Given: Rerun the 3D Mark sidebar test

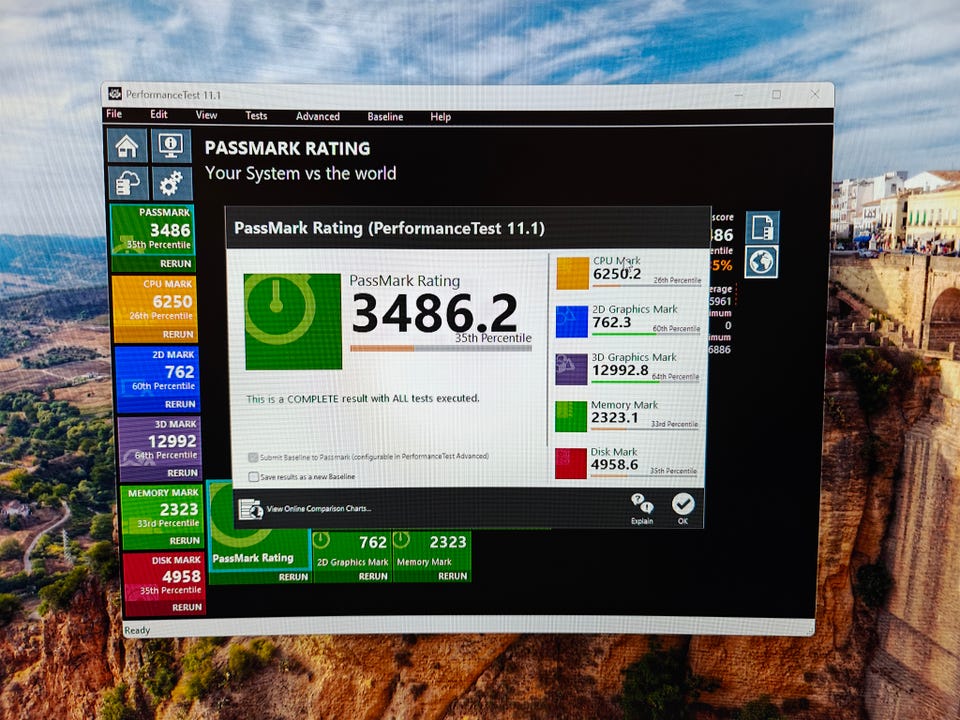Looking at the screenshot, I should pos(182,473).
